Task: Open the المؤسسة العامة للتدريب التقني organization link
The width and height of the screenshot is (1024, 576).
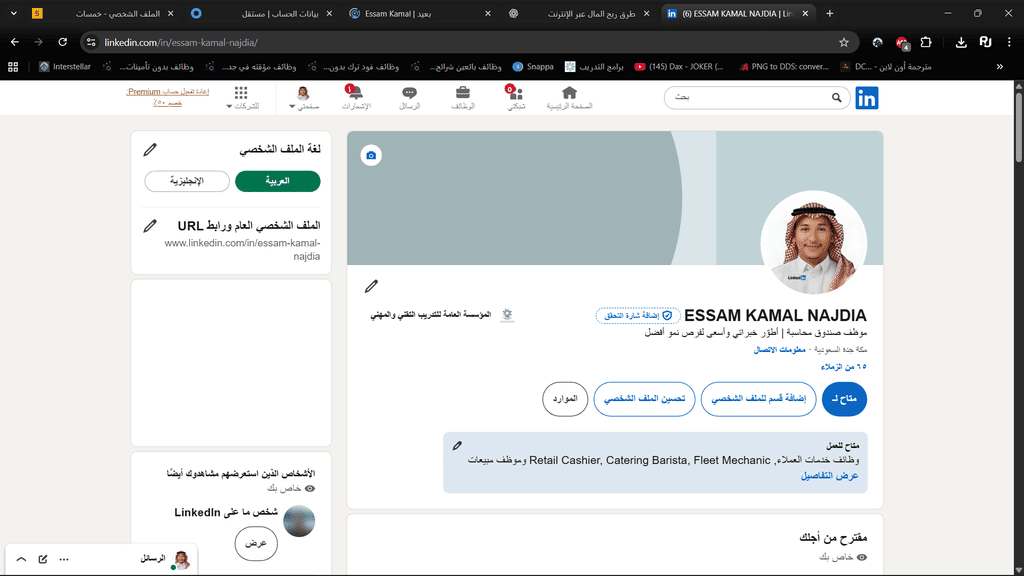Action: [442, 315]
